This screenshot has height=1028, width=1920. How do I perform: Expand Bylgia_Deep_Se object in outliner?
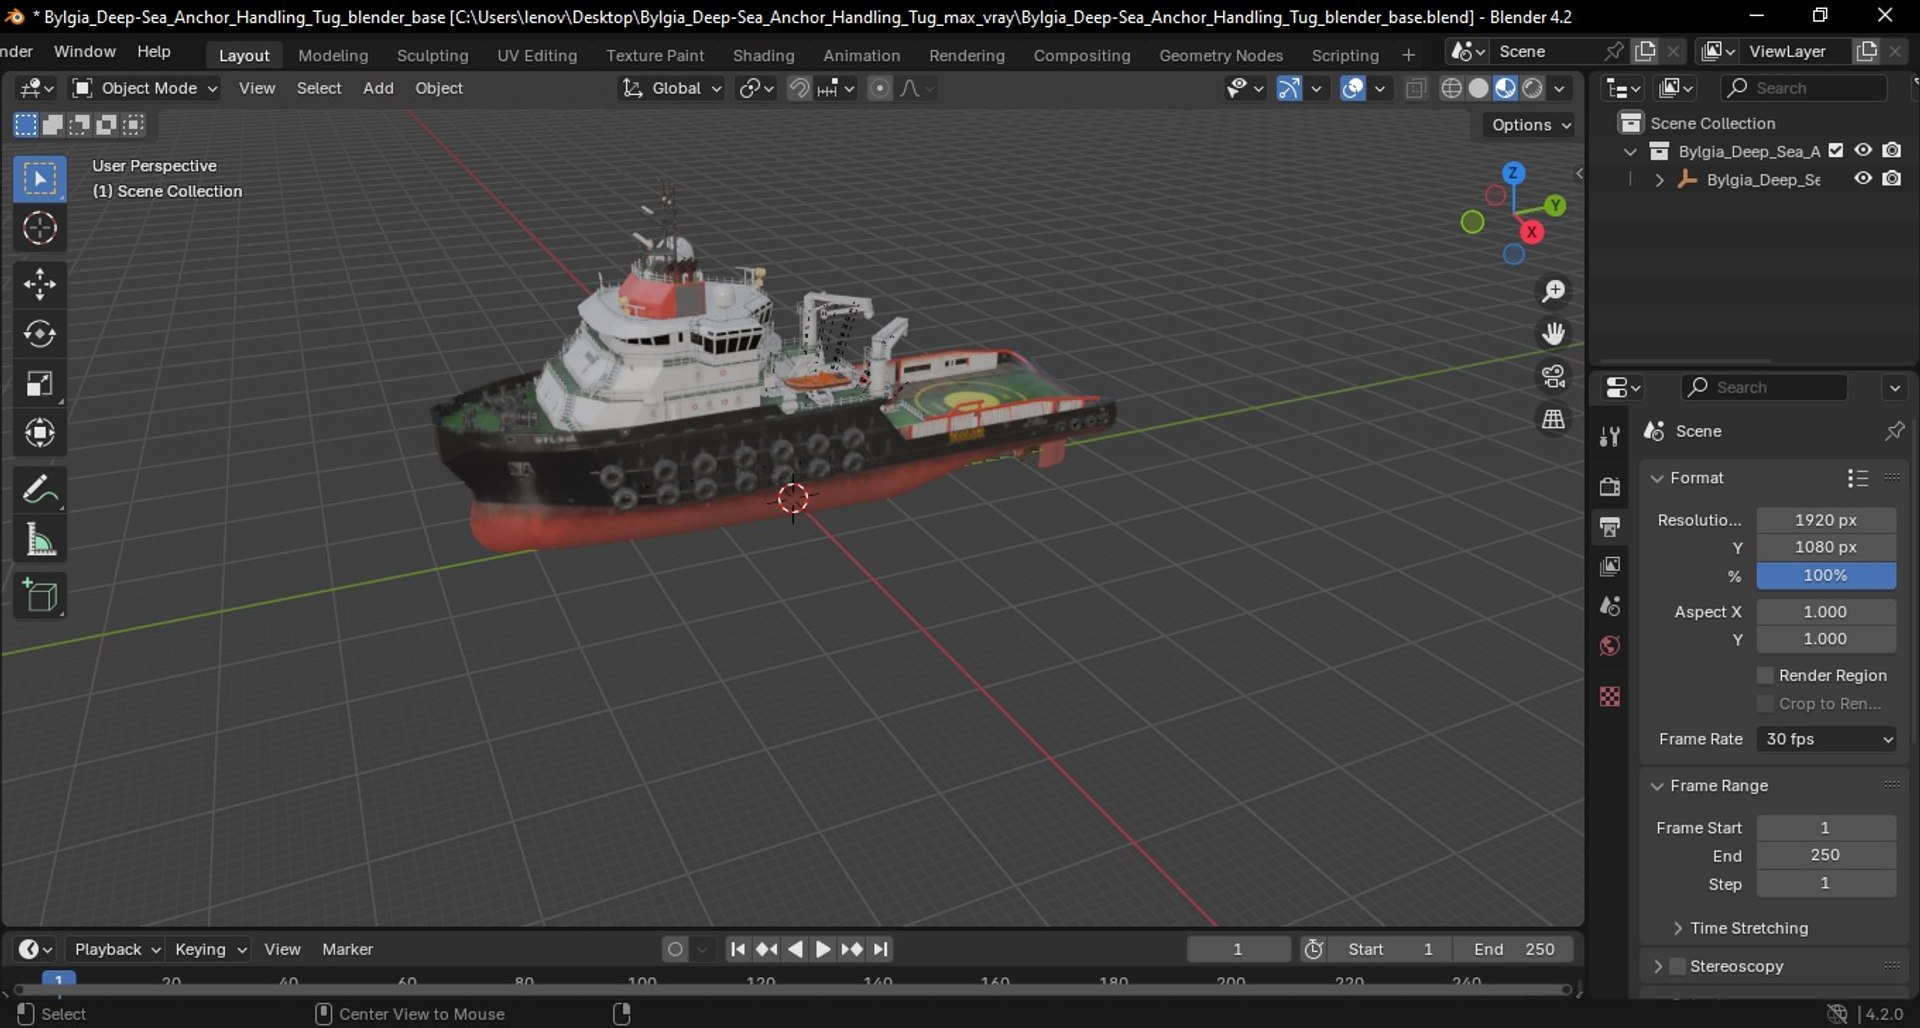point(1660,180)
